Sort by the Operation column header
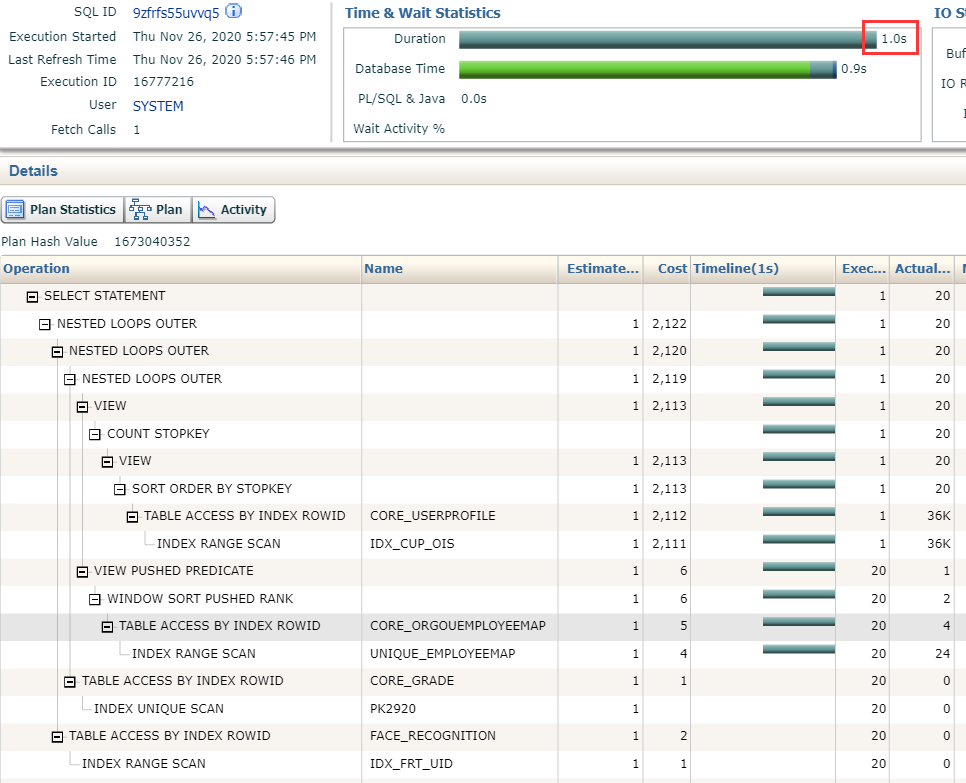 [36, 269]
